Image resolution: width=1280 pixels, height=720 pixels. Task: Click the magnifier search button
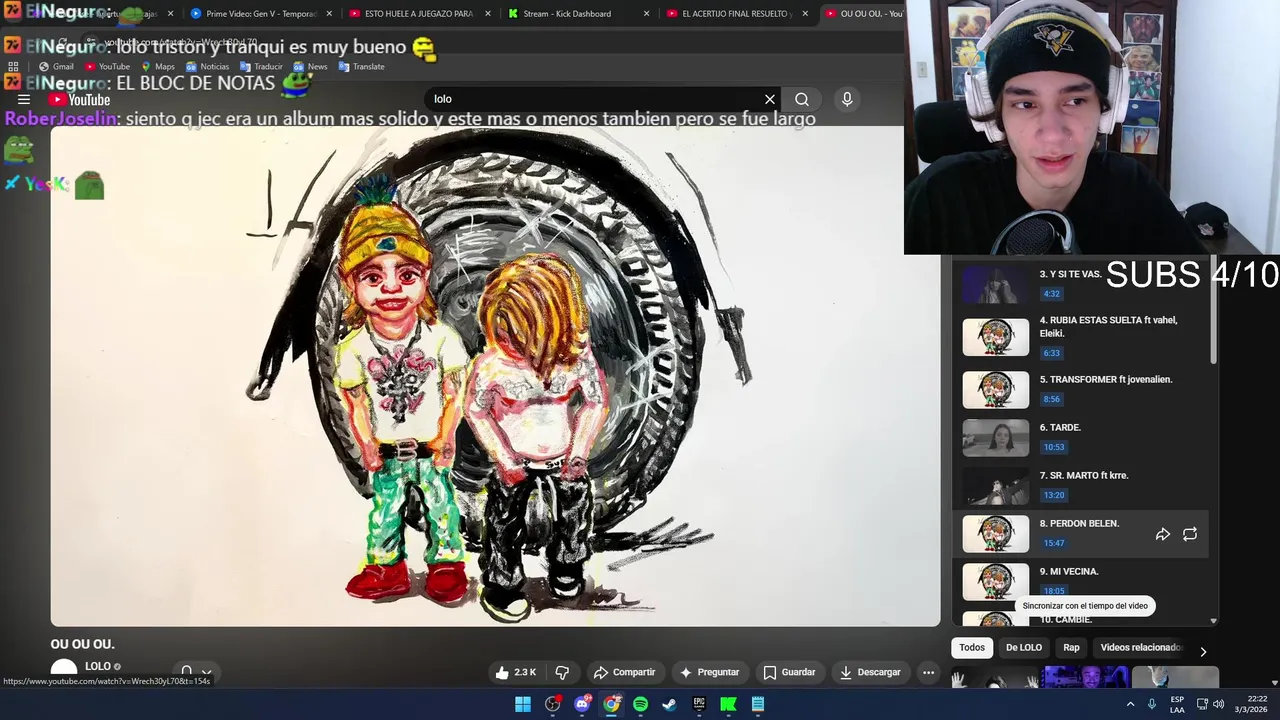click(x=802, y=99)
